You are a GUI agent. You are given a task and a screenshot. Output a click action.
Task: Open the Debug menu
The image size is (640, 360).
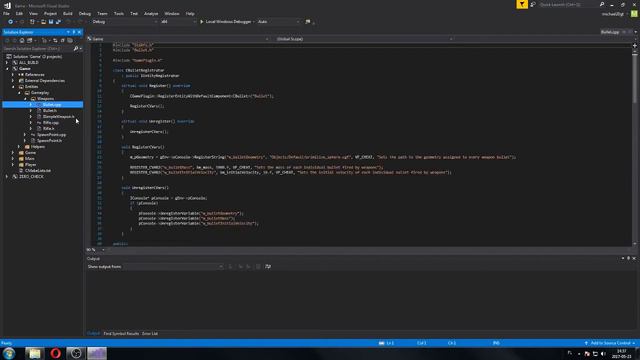(85, 13)
